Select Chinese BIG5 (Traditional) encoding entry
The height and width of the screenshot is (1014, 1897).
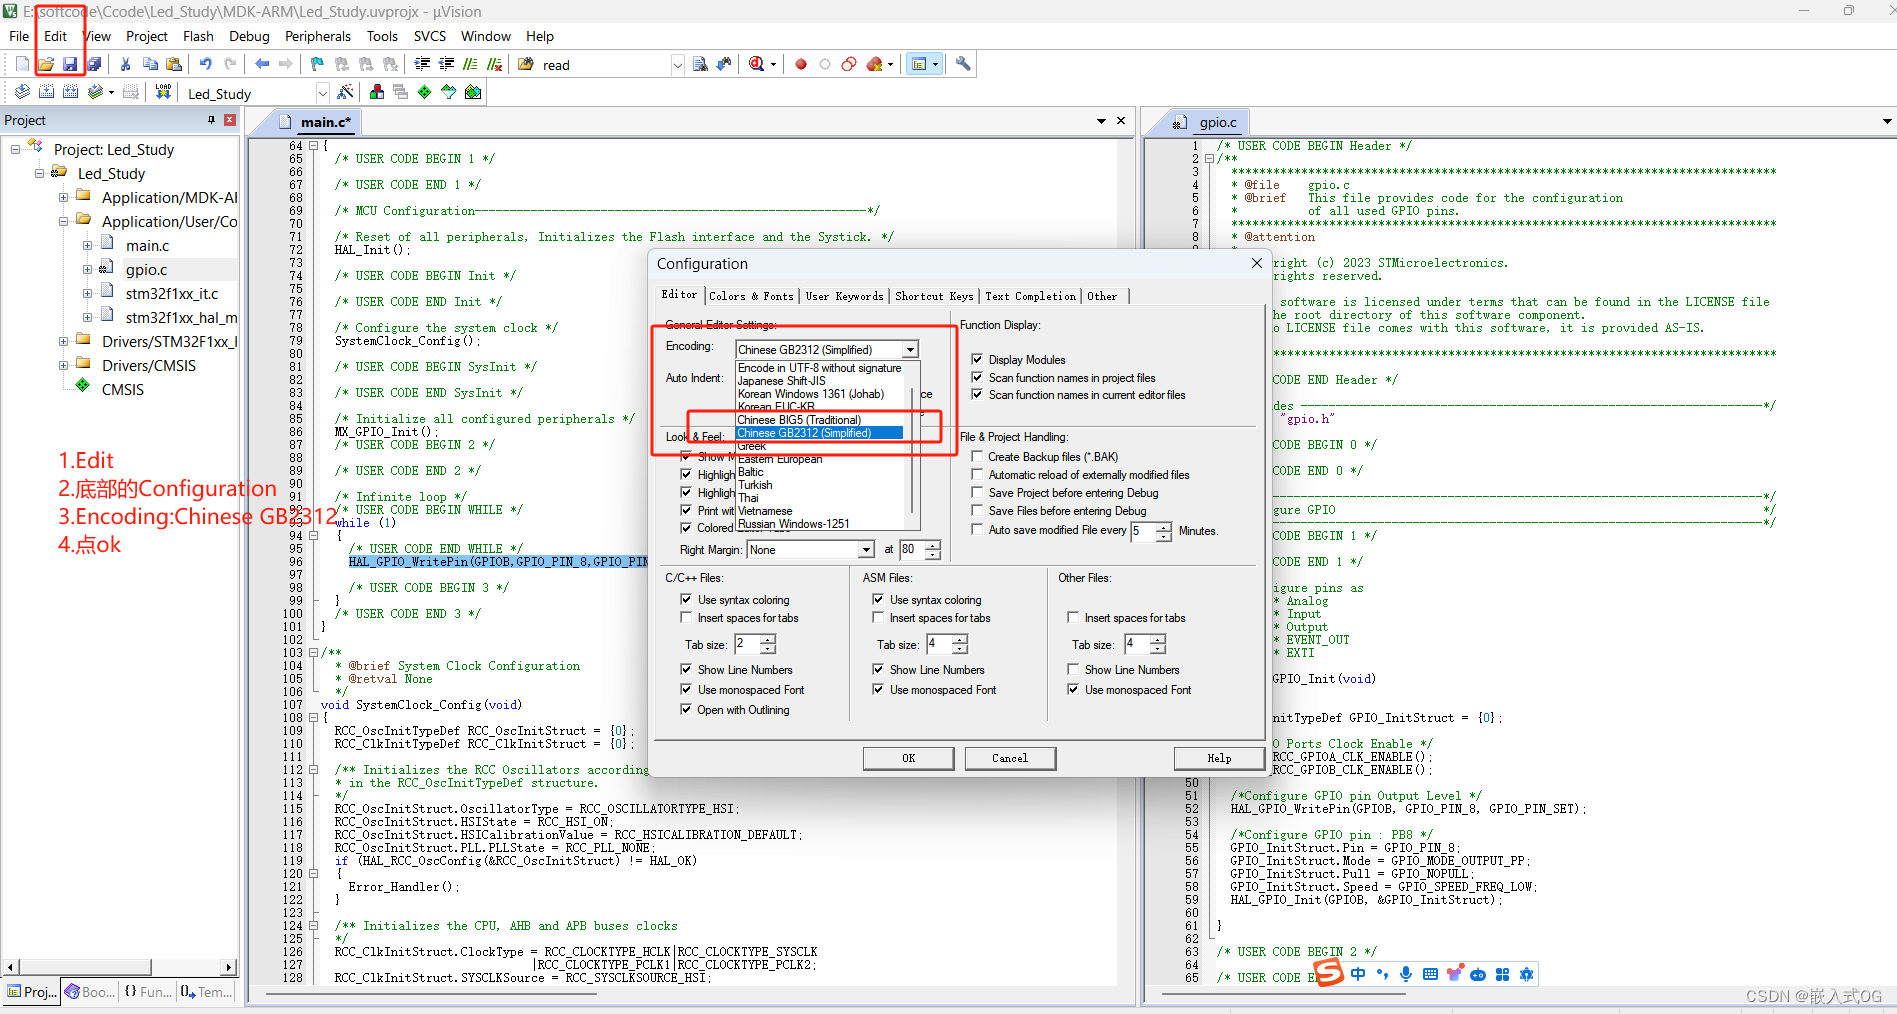[800, 419]
